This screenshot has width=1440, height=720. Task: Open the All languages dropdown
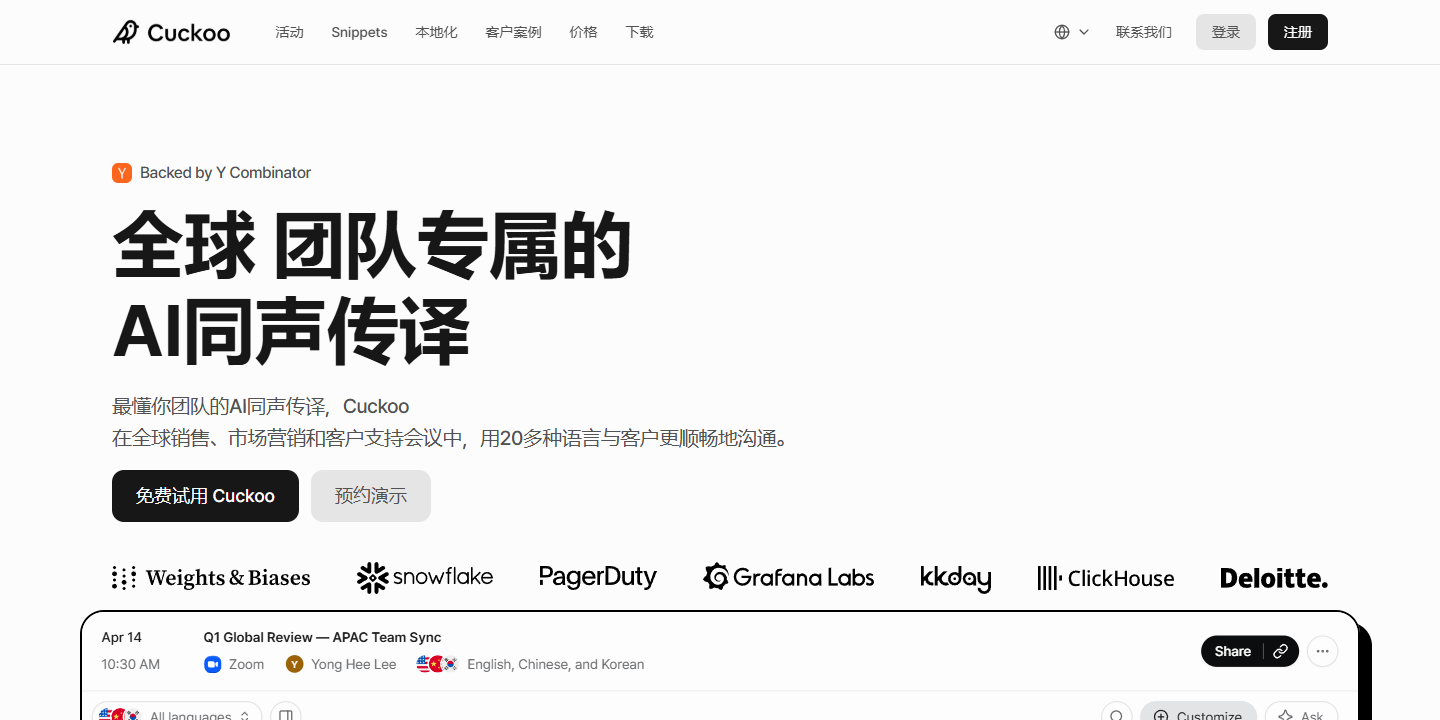pyautogui.click(x=177, y=715)
